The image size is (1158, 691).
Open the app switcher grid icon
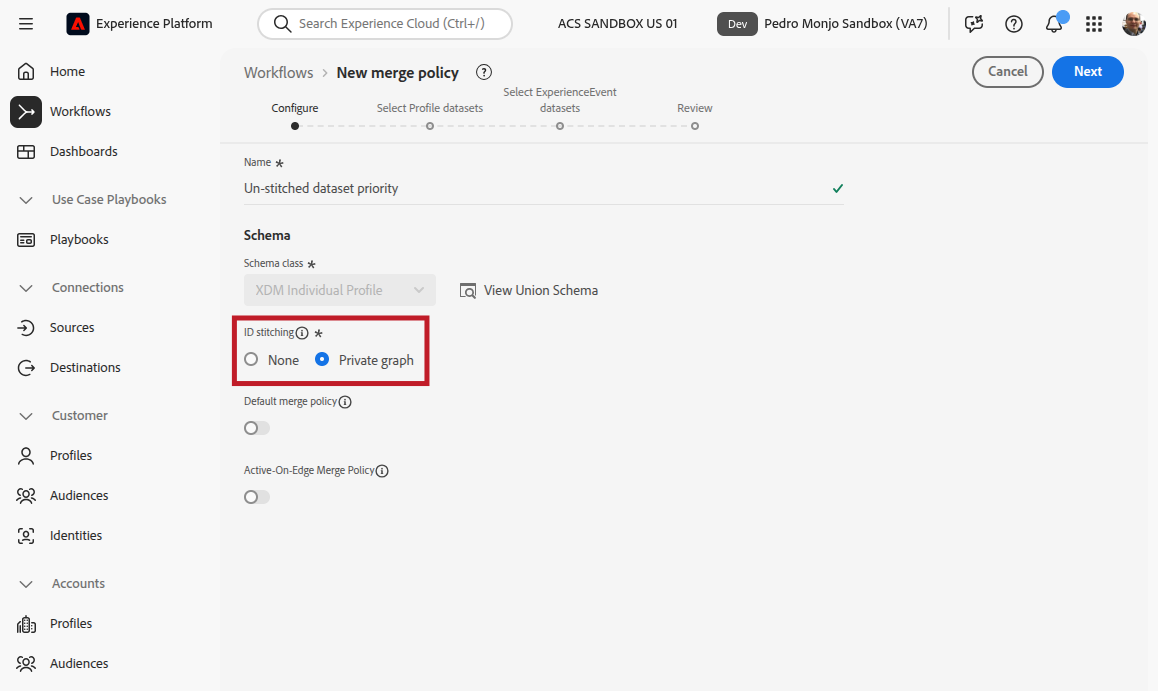pos(1094,24)
